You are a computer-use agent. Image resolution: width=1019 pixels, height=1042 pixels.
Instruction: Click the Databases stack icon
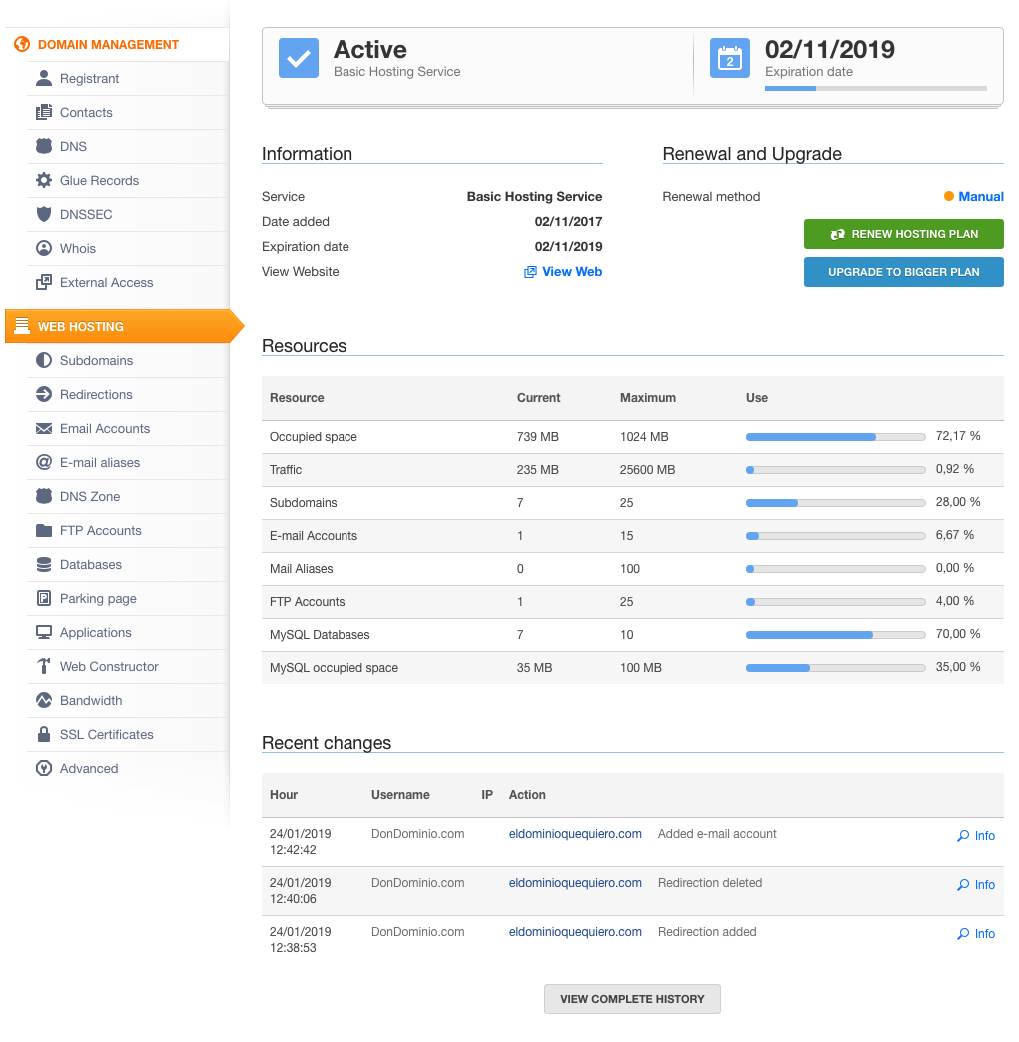coord(44,564)
